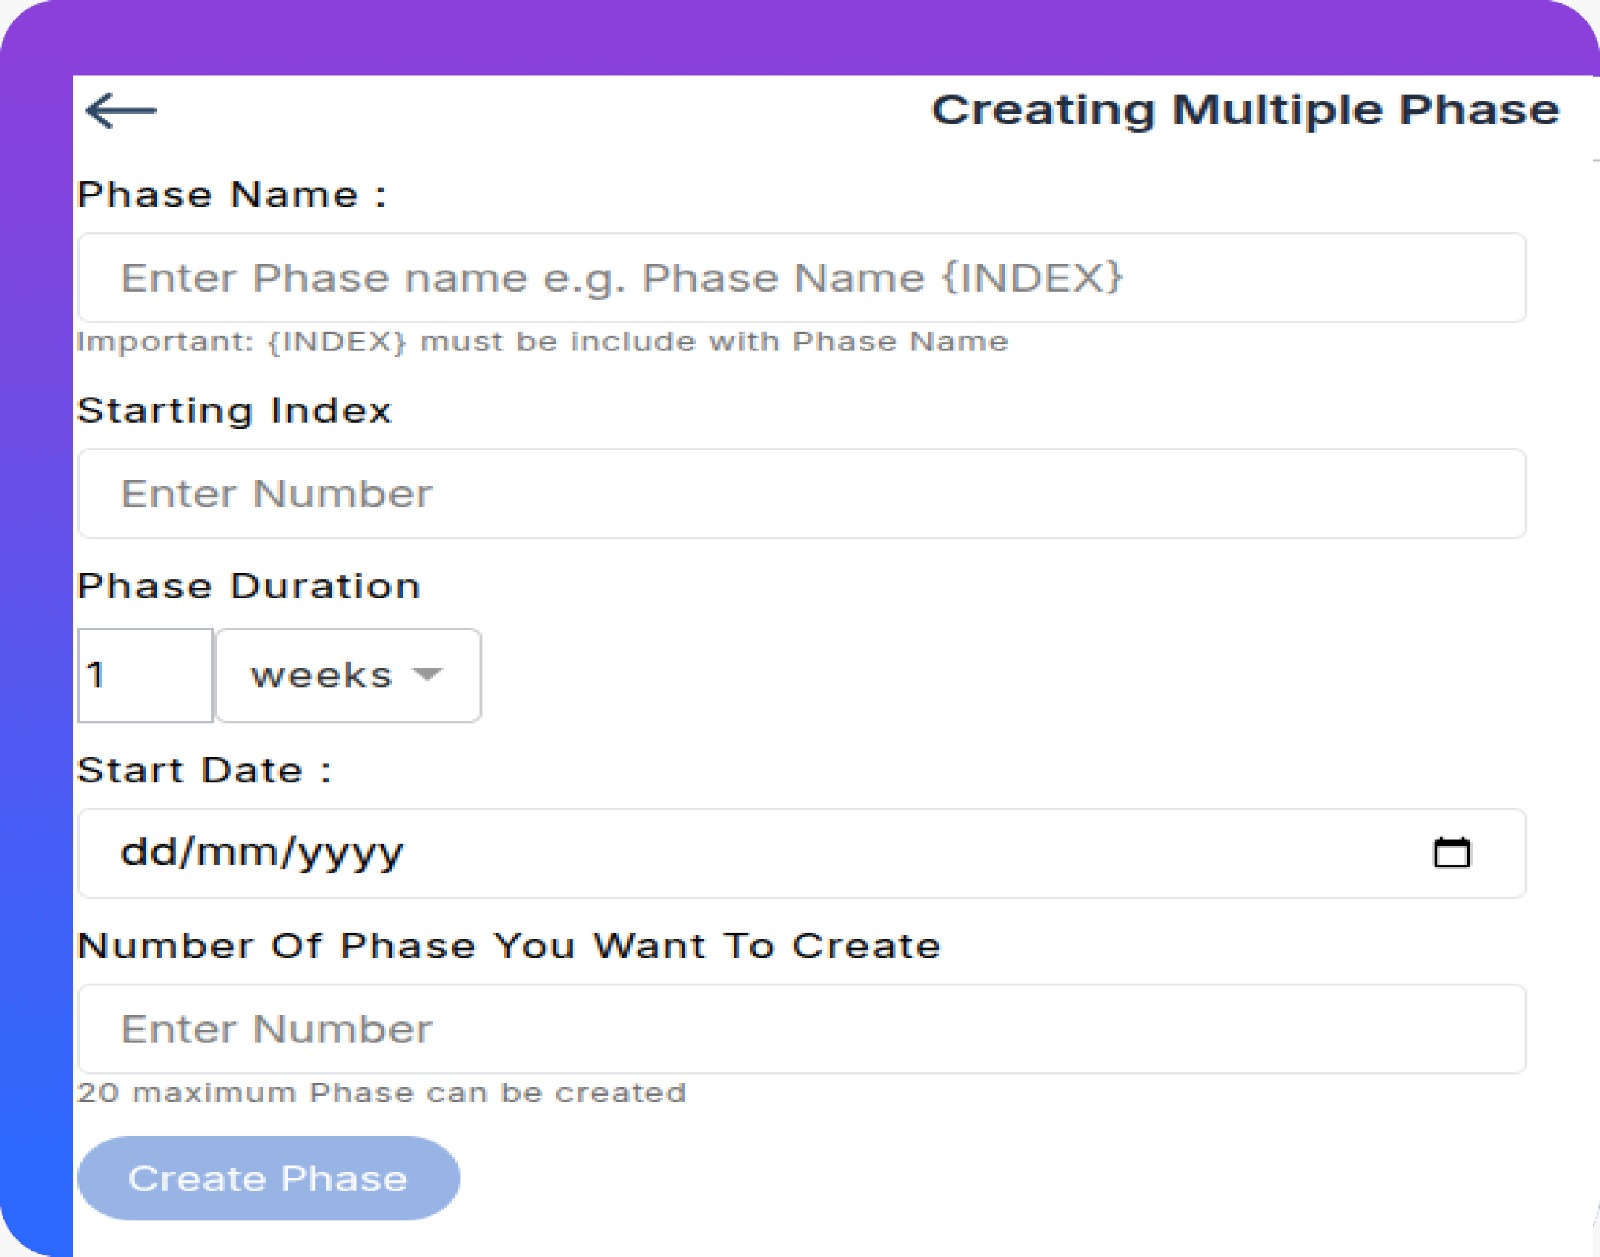
Task: Click the value 1 in duration box
Action: coord(96,675)
